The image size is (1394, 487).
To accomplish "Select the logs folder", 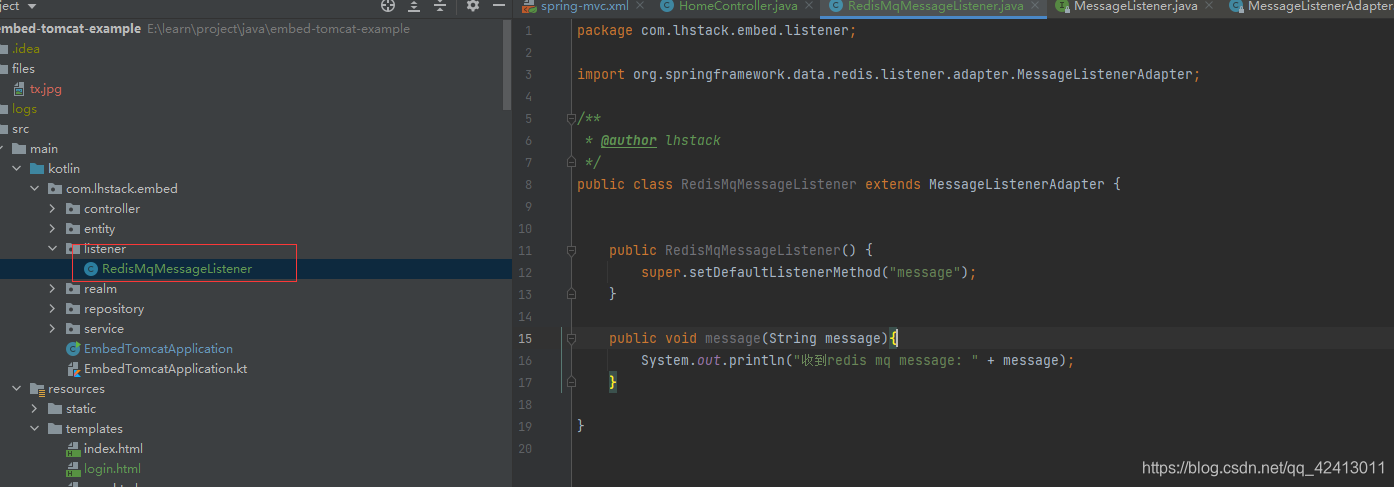I will coord(24,109).
